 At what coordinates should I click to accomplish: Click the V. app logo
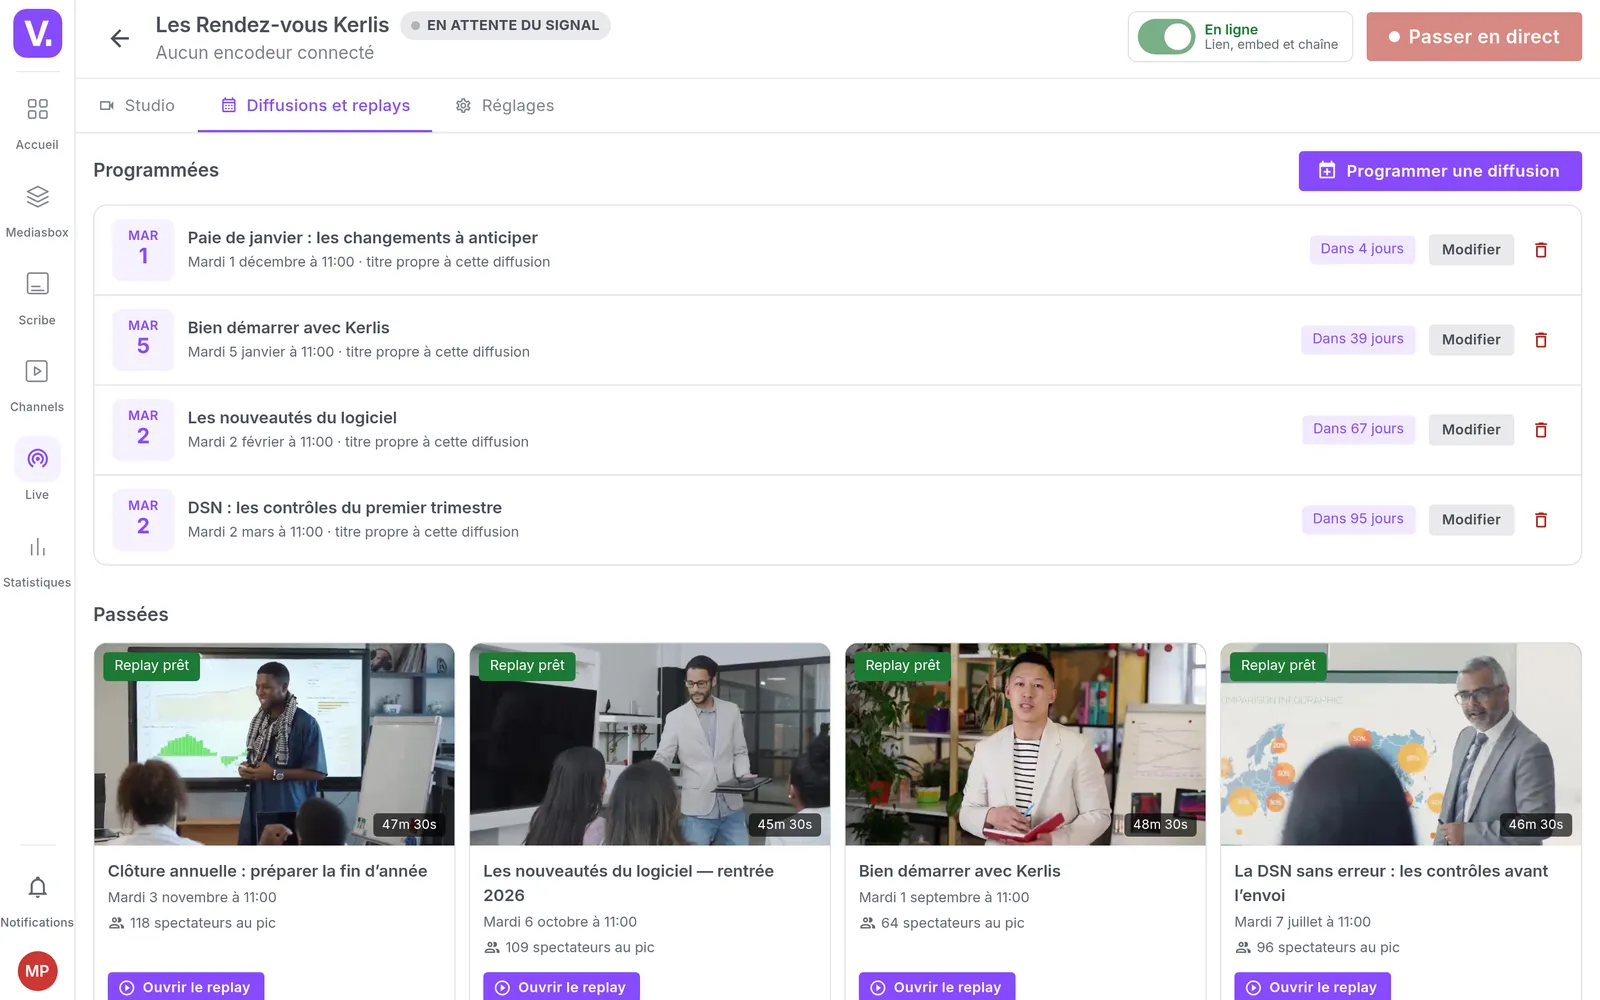point(37,33)
